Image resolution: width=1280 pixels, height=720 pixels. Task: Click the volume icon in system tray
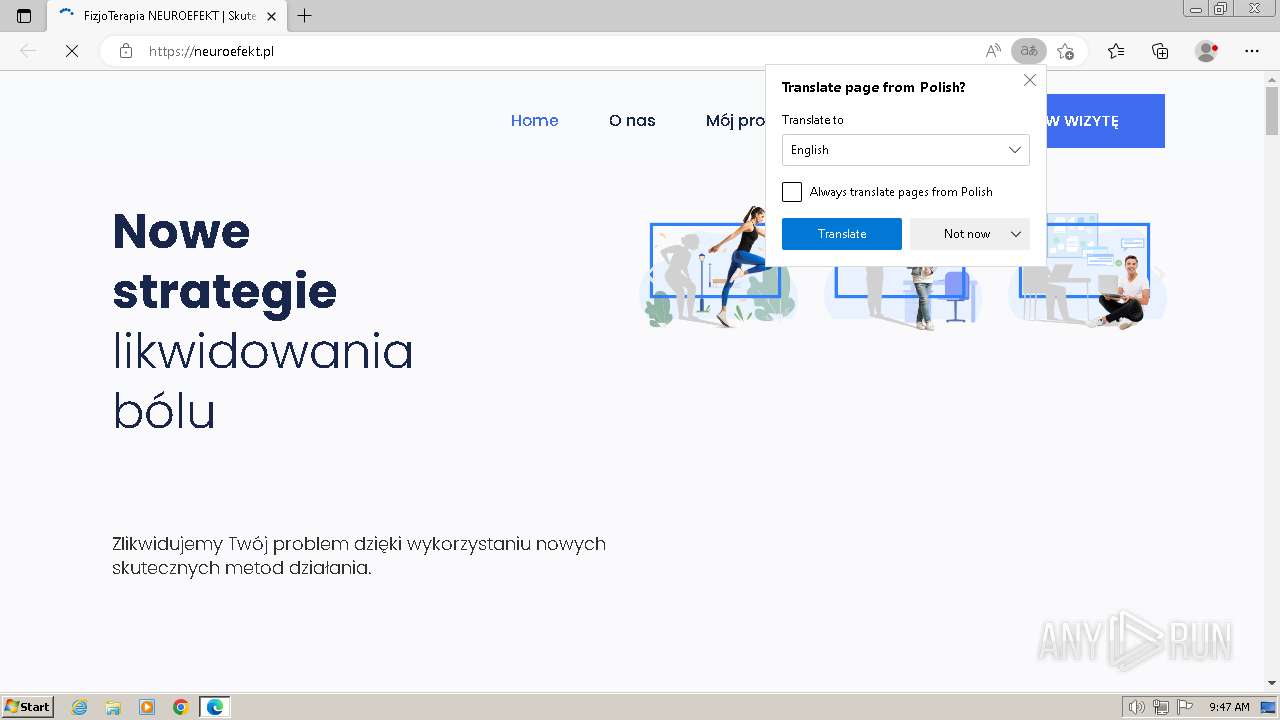click(x=1137, y=707)
